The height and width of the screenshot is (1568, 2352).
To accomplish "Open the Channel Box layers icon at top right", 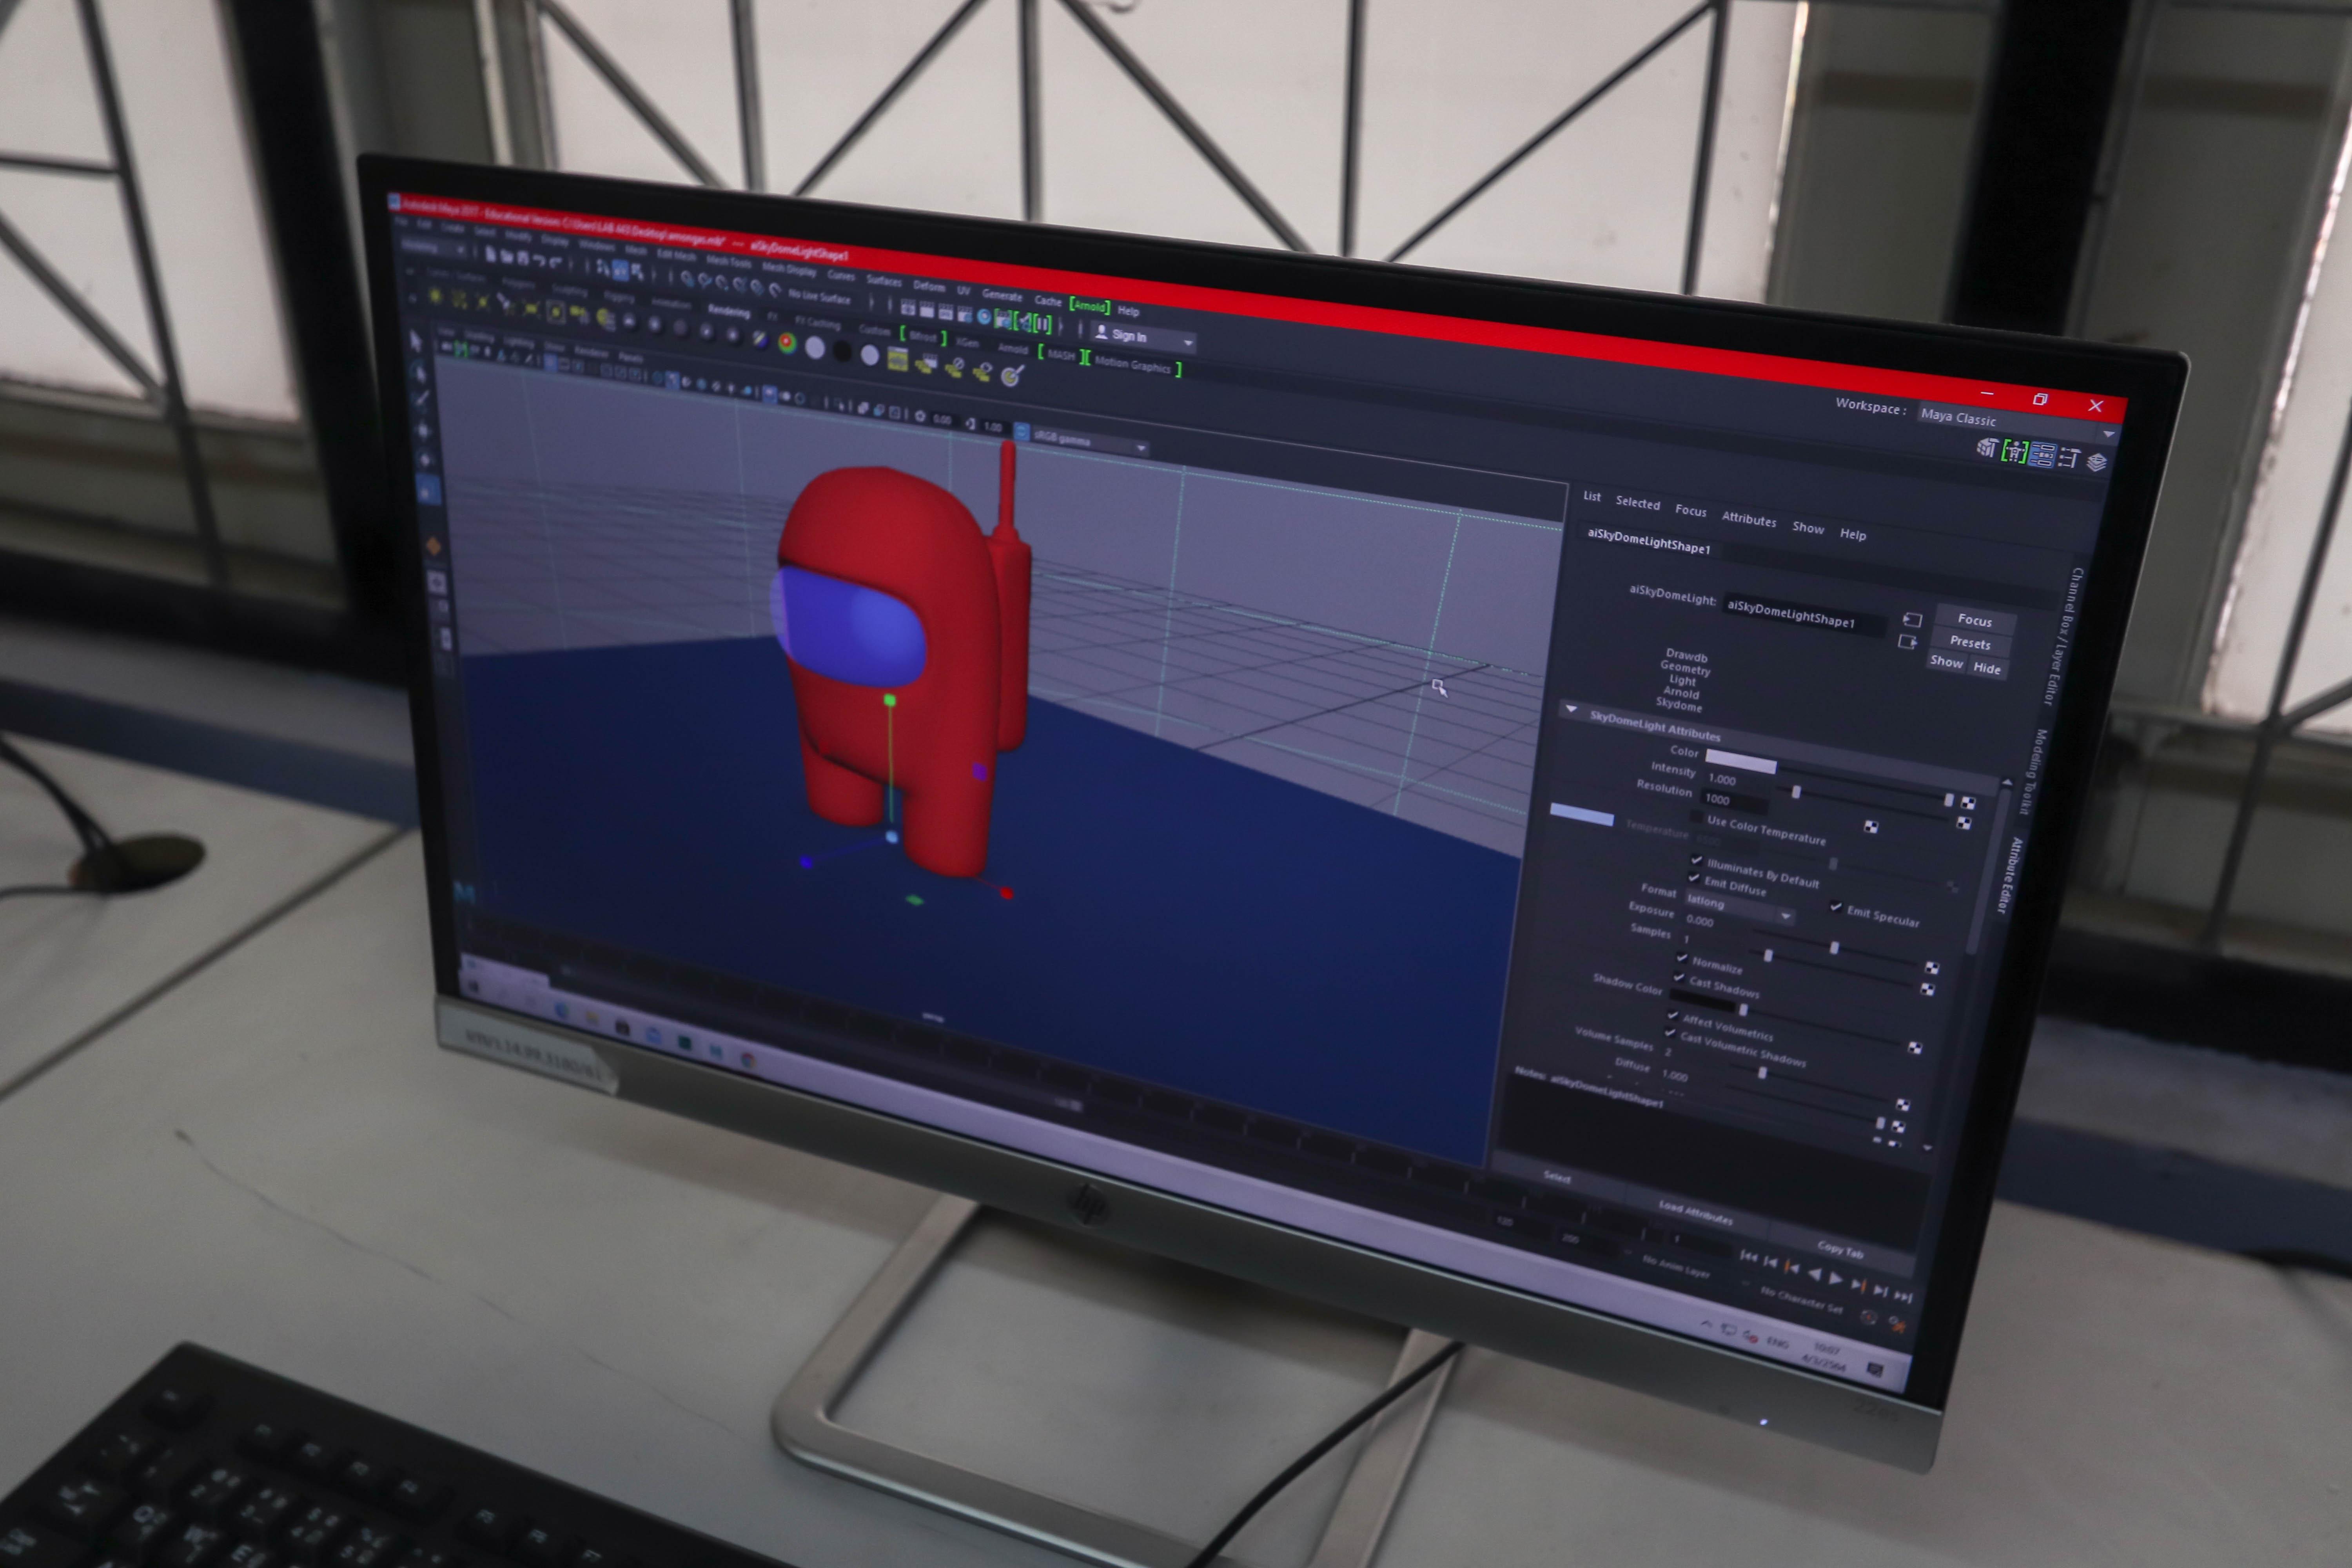I will [2096, 463].
